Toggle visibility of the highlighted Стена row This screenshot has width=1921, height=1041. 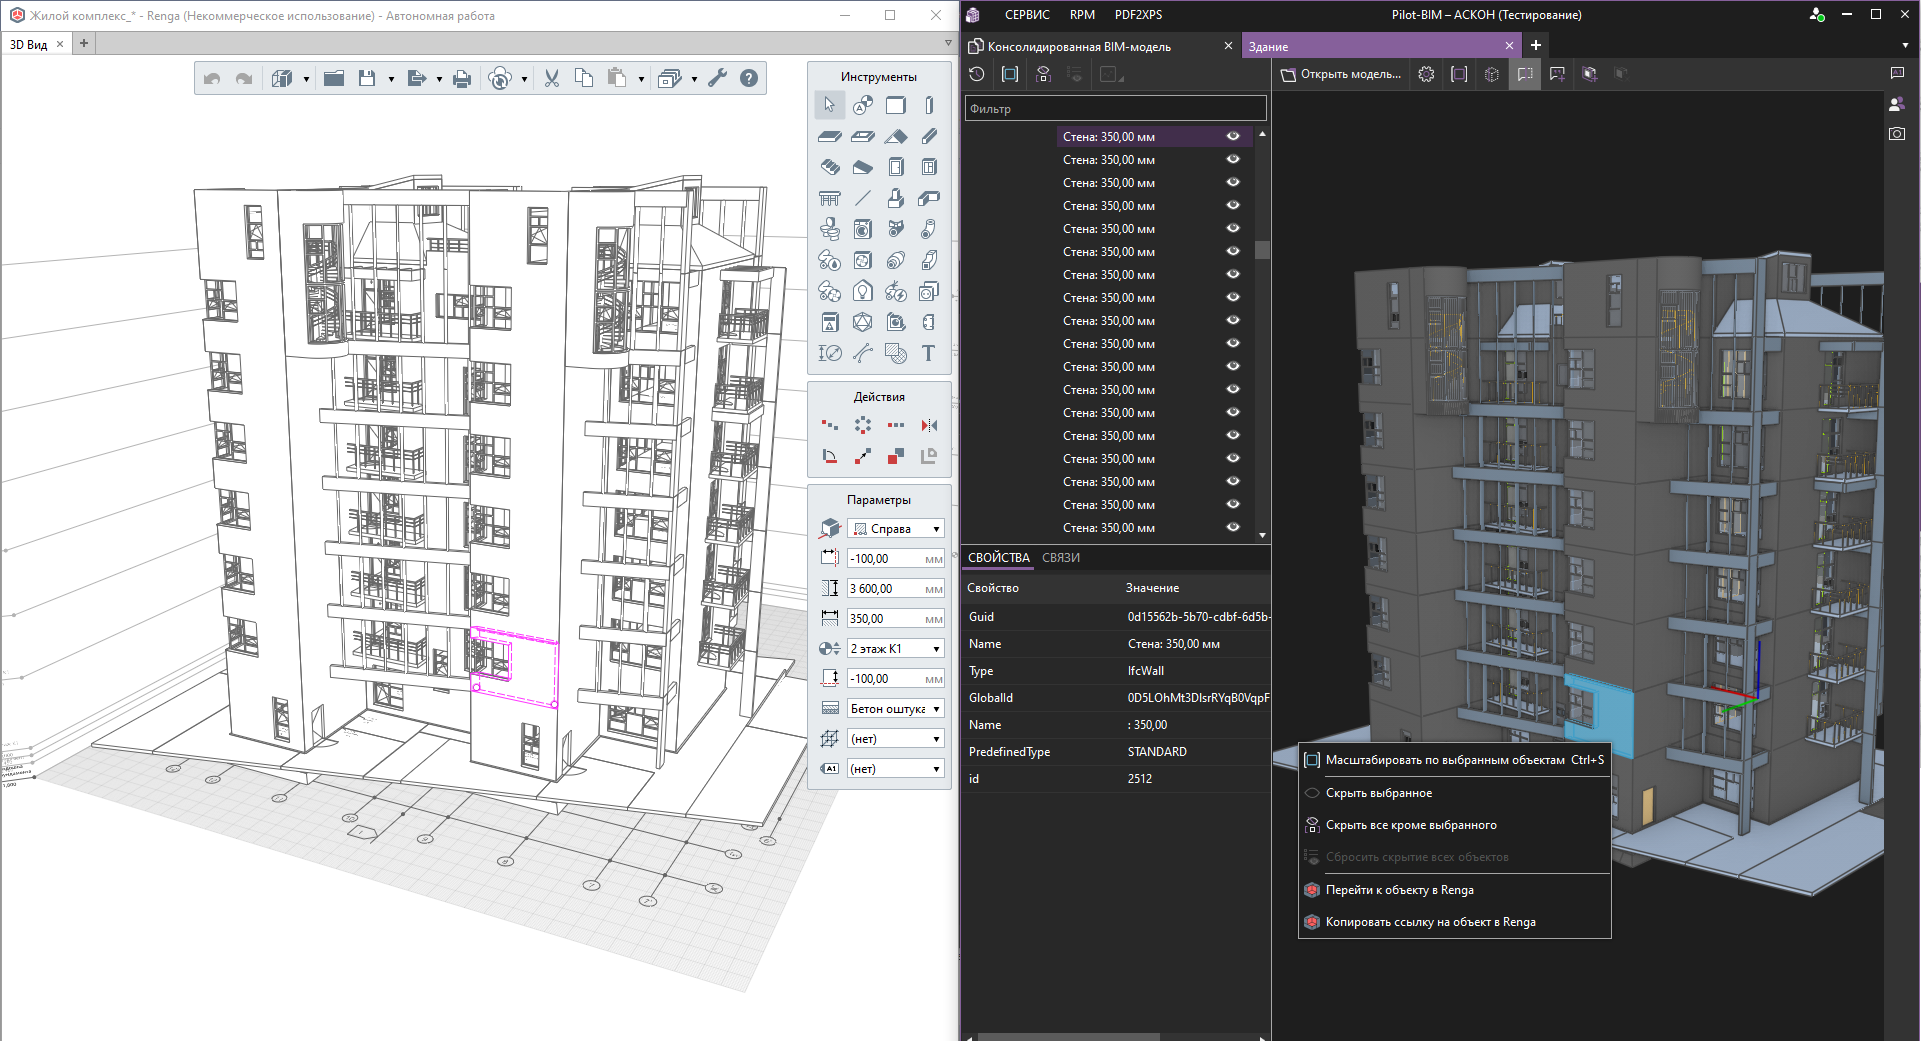click(1233, 136)
